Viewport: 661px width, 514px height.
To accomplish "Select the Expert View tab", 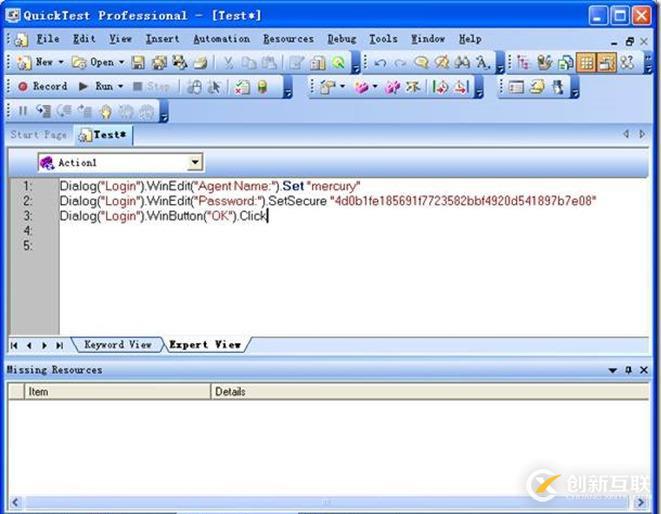I will (x=205, y=344).
